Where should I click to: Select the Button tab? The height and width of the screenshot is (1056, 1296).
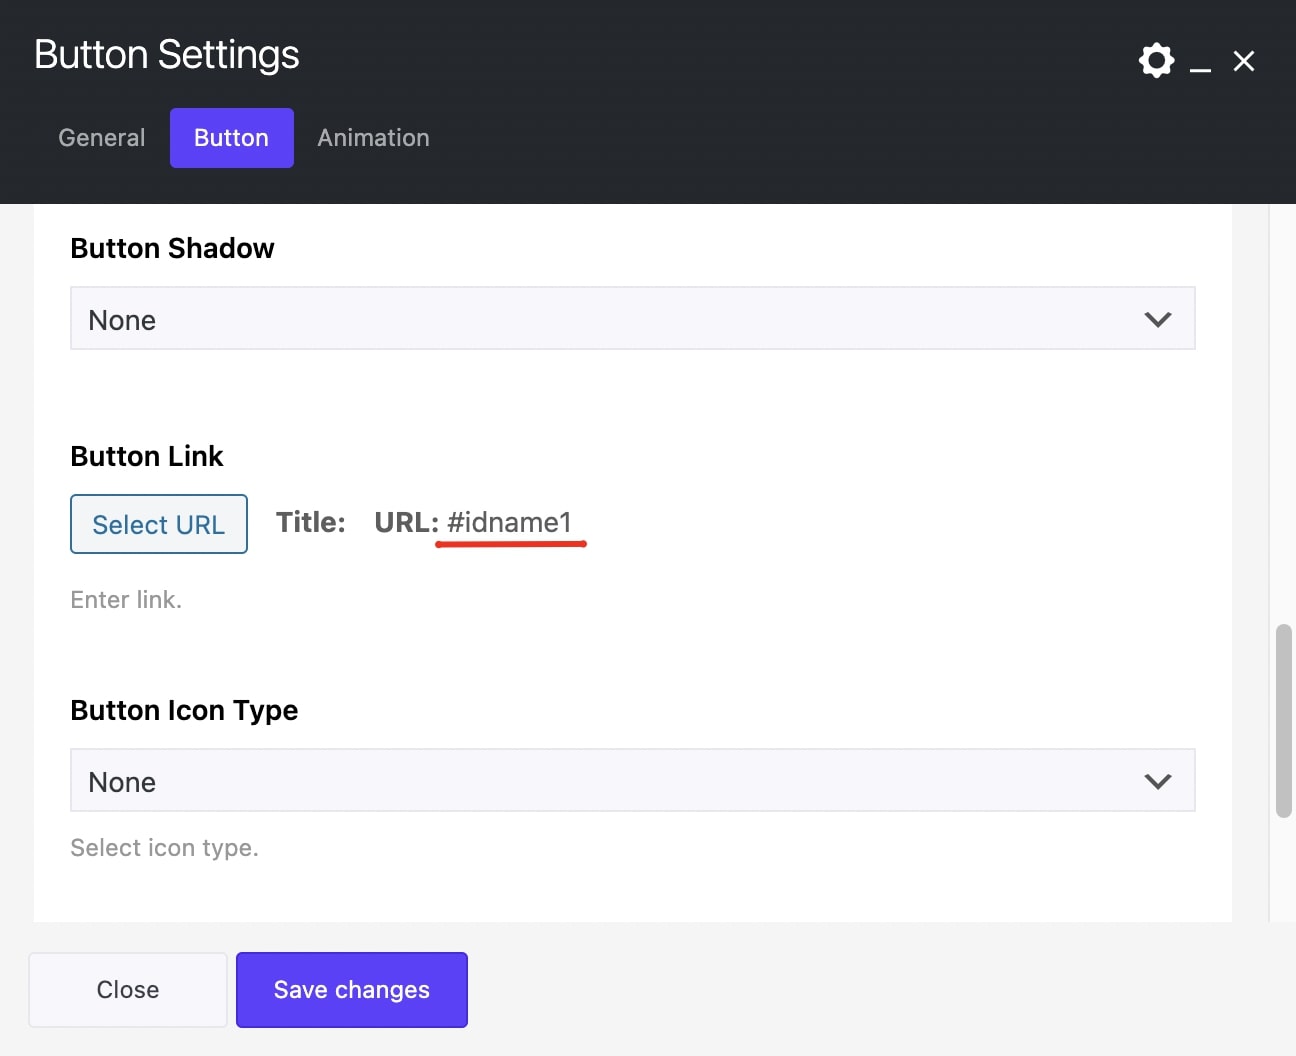point(231,138)
